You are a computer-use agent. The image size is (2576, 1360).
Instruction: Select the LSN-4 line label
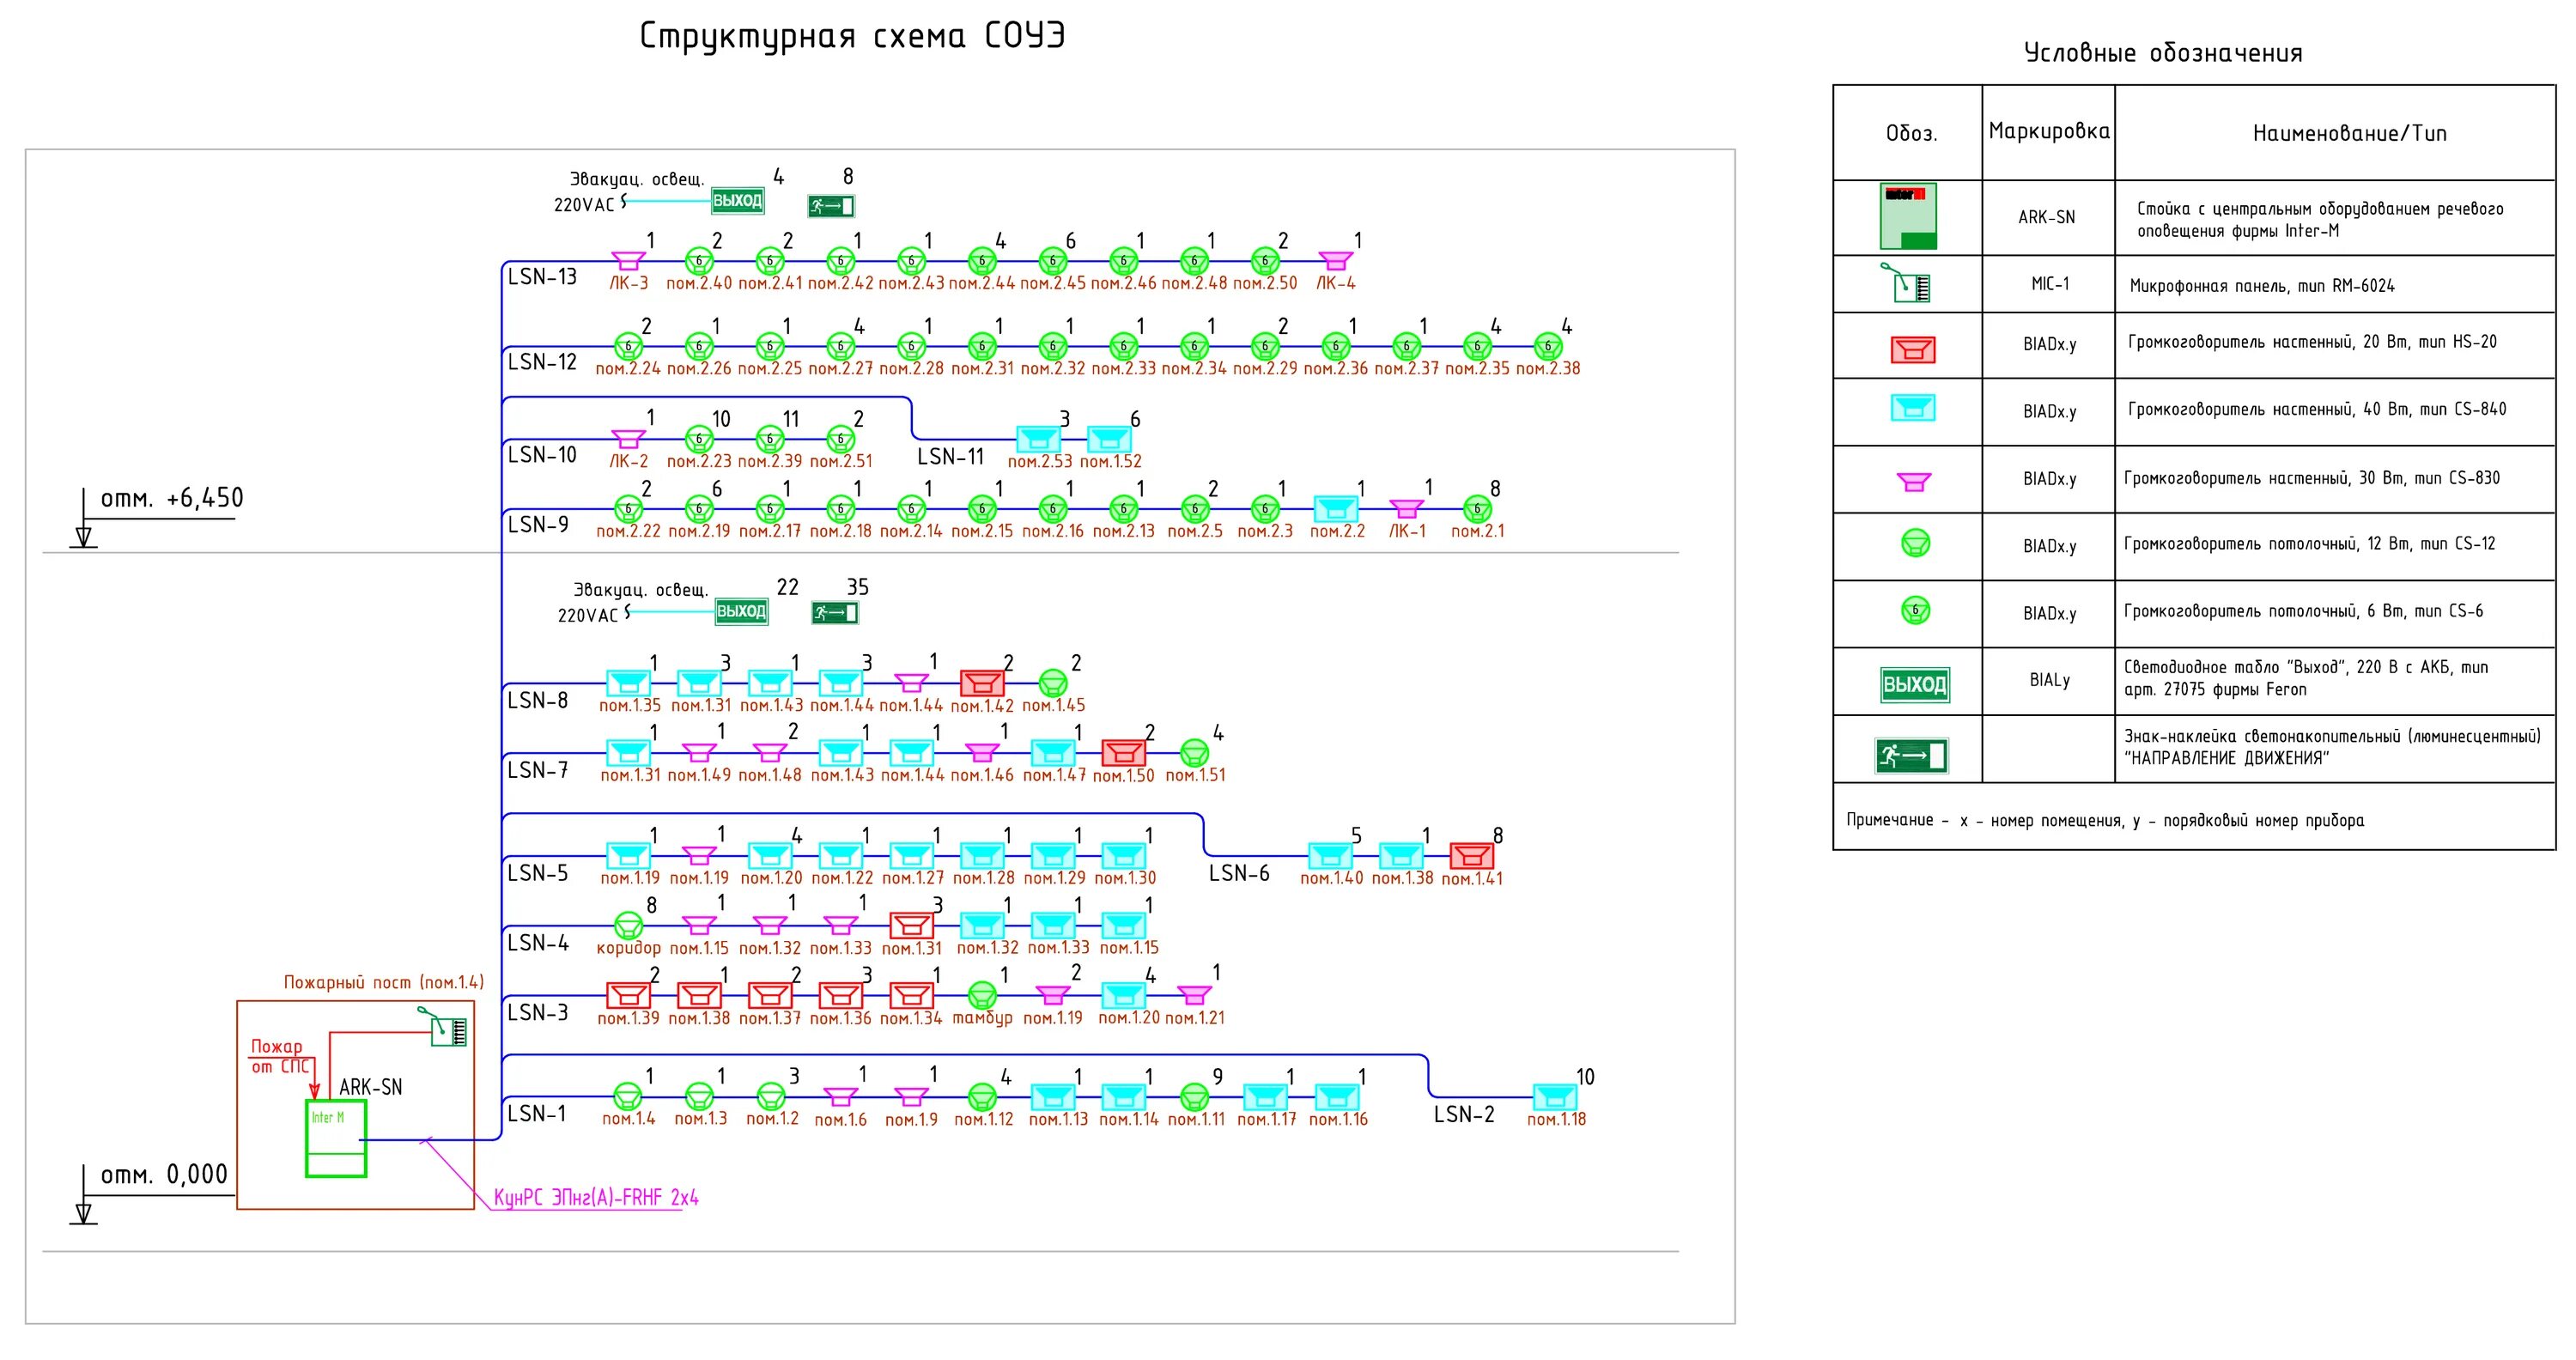[x=538, y=944]
